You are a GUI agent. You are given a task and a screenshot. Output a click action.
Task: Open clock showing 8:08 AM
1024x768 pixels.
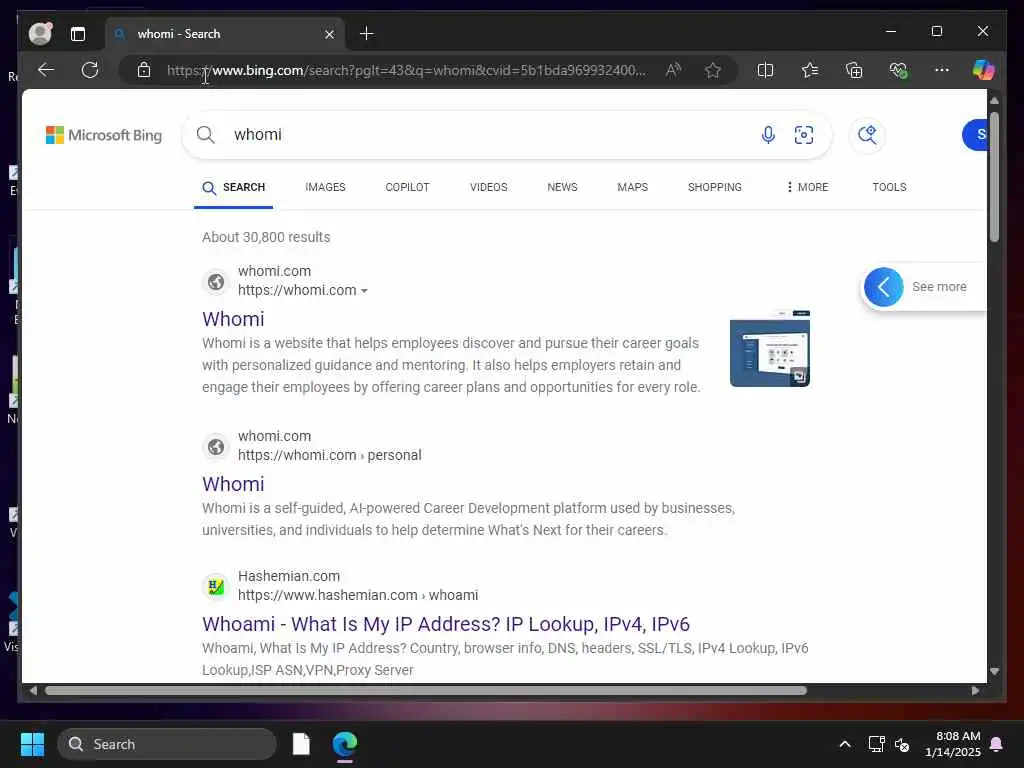point(953,744)
